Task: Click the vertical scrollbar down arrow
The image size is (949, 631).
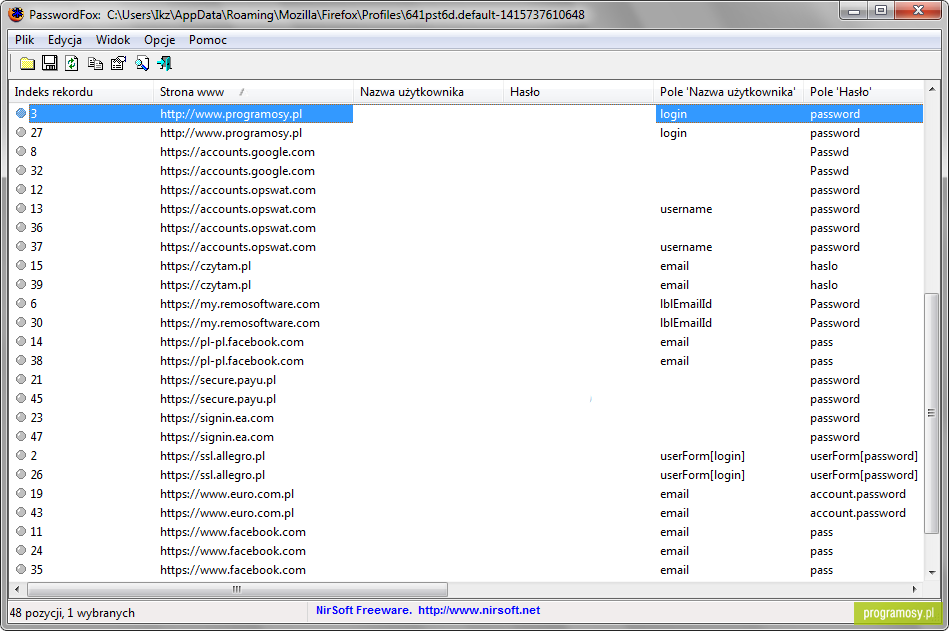Action: [x=931, y=572]
